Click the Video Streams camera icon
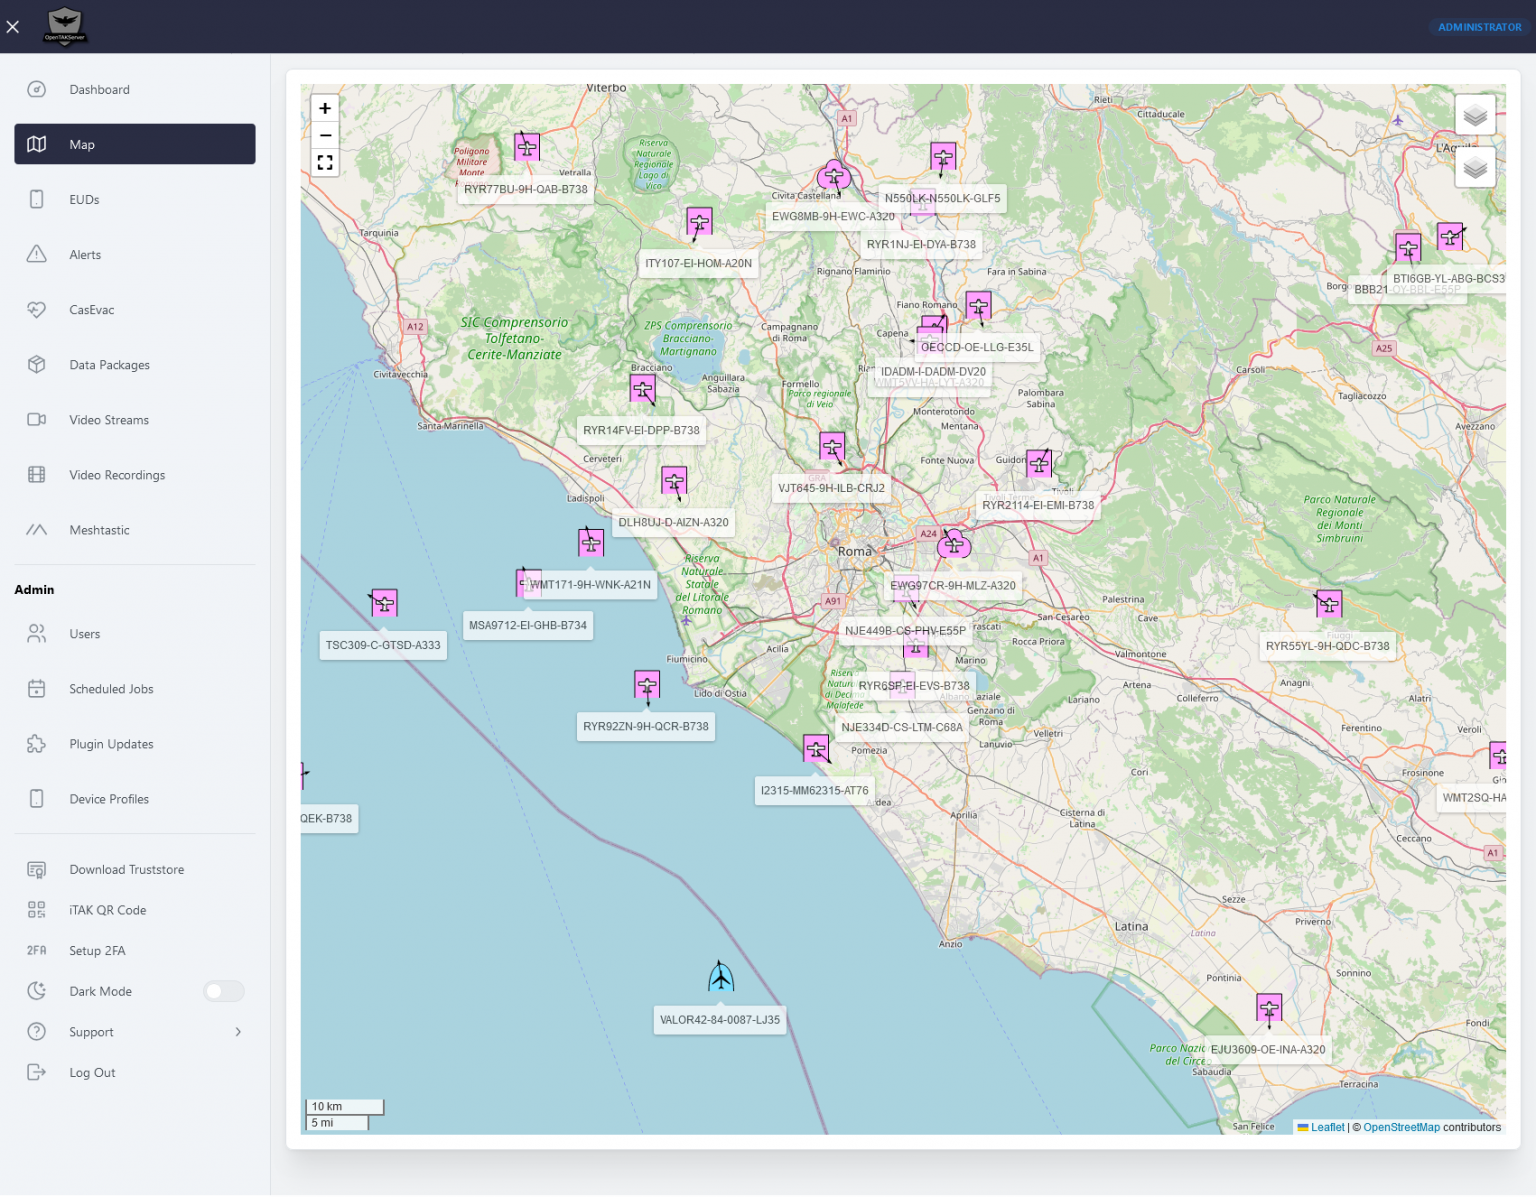This screenshot has height=1197, width=1536. [36, 419]
